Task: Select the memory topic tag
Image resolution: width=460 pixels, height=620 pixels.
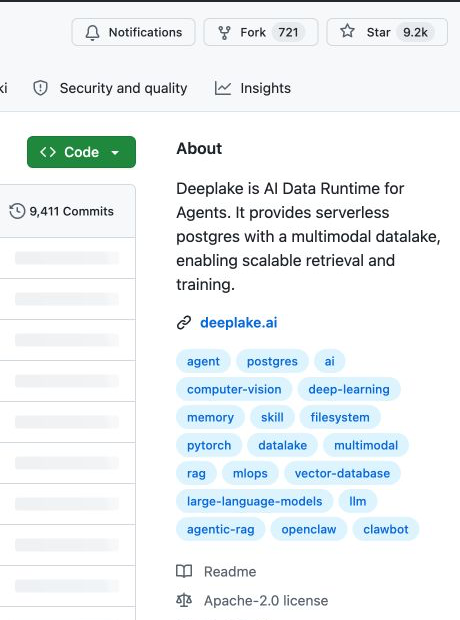Action: point(210,418)
